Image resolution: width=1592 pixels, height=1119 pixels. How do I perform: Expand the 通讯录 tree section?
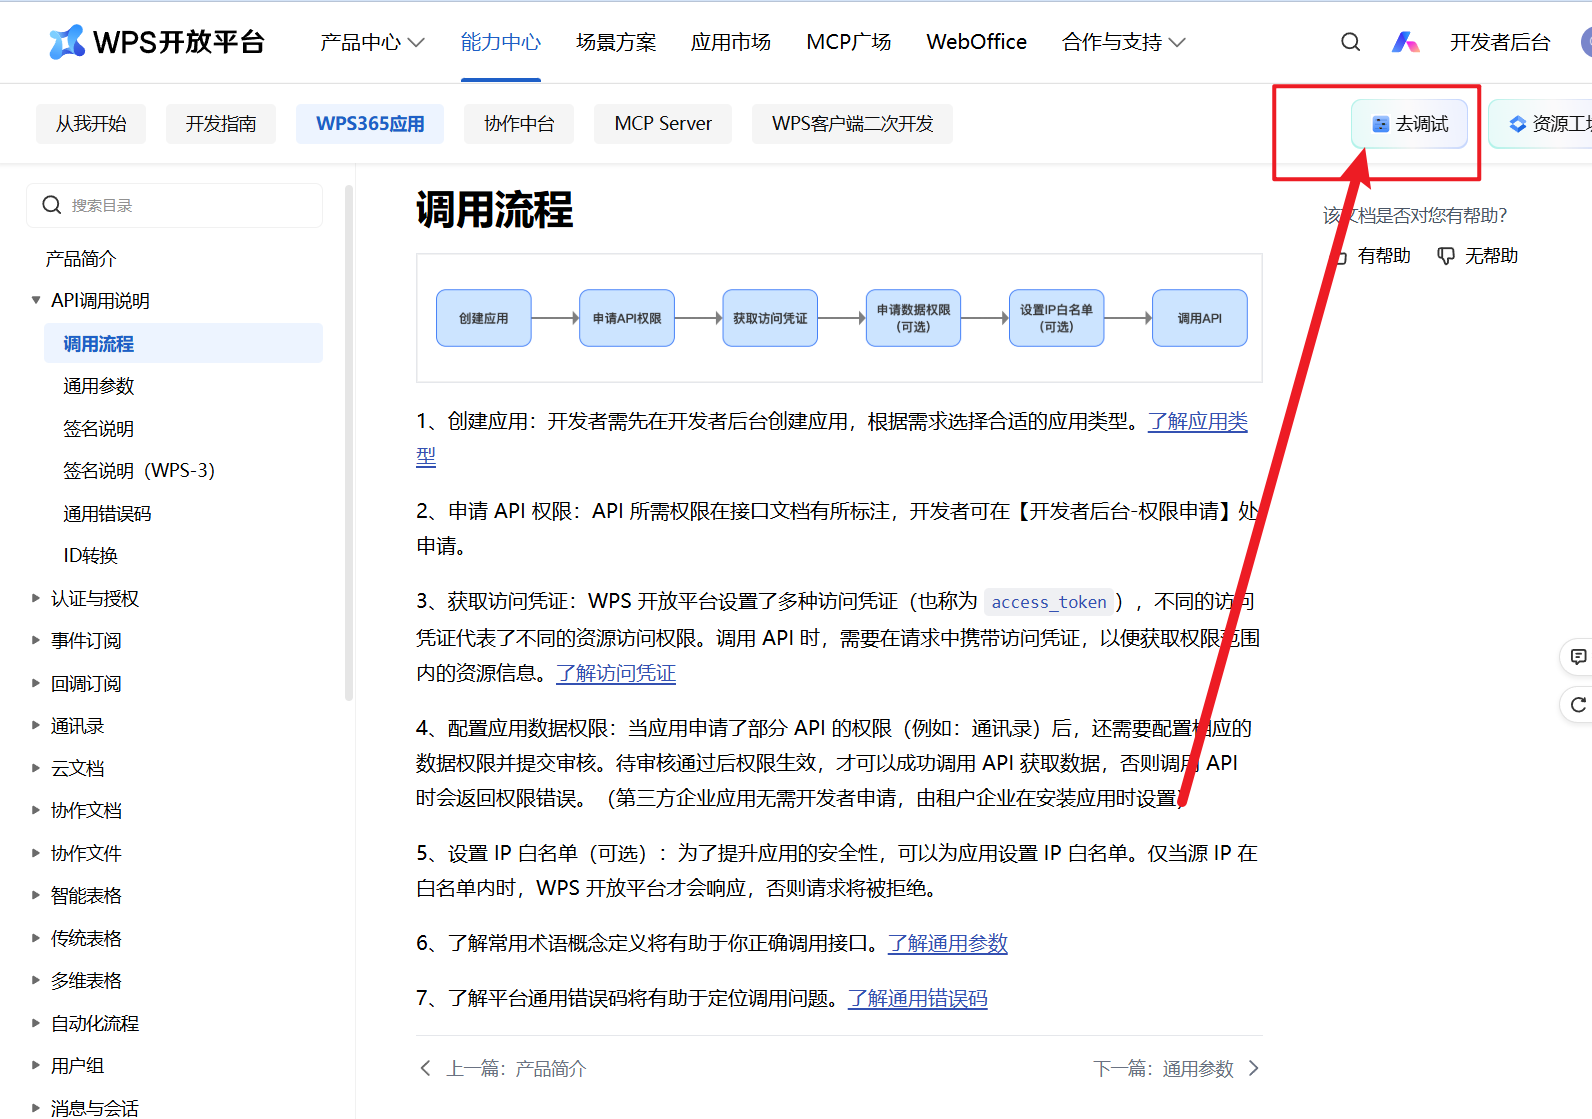[36, 726]
